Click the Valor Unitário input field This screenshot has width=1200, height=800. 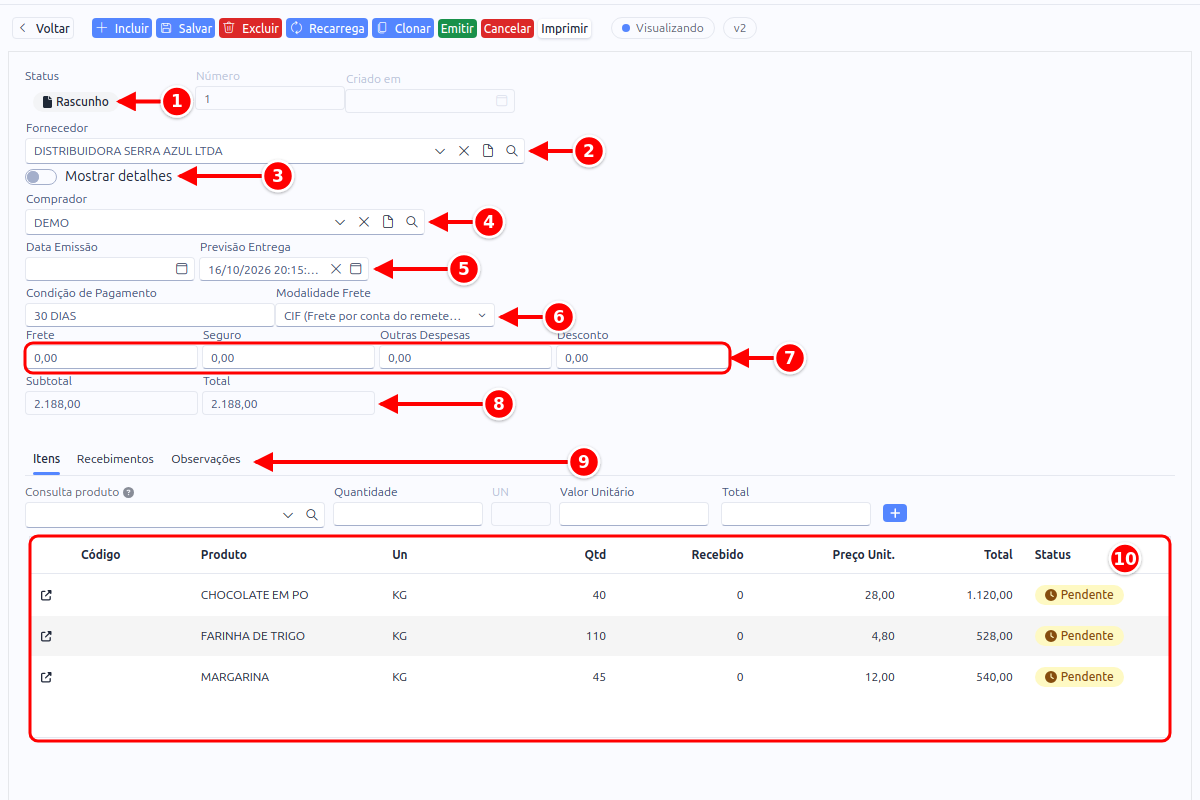click(634, 514)
